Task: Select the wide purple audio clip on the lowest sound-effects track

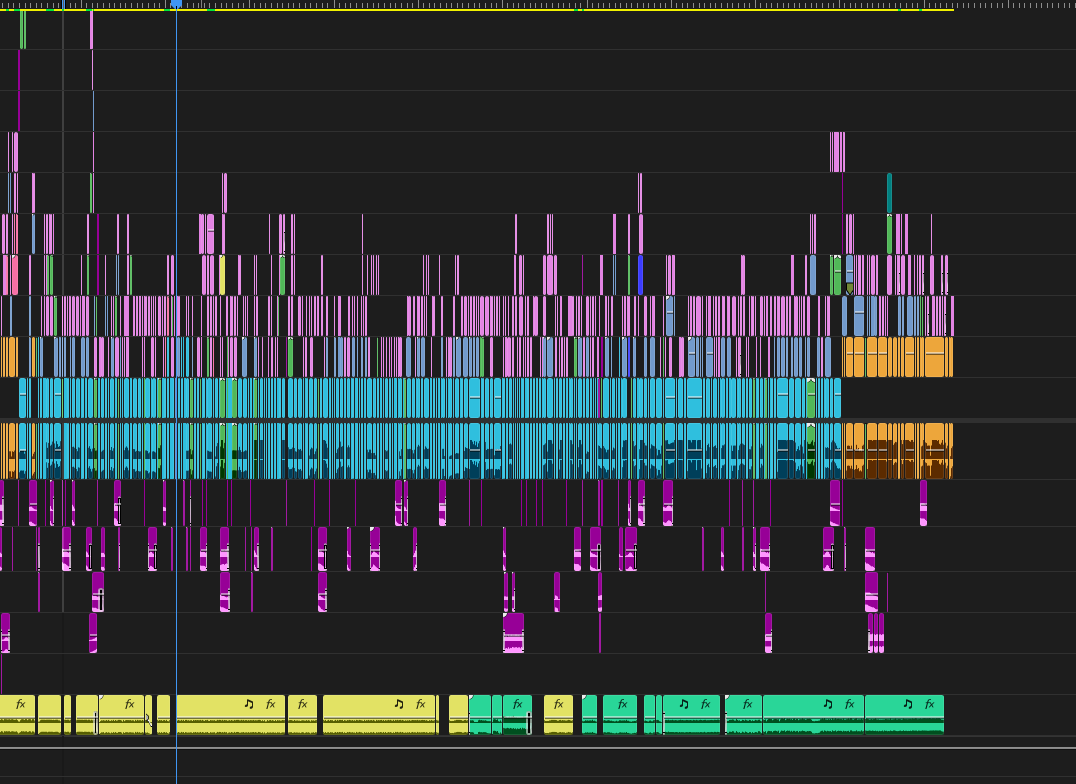Action: 513,632
